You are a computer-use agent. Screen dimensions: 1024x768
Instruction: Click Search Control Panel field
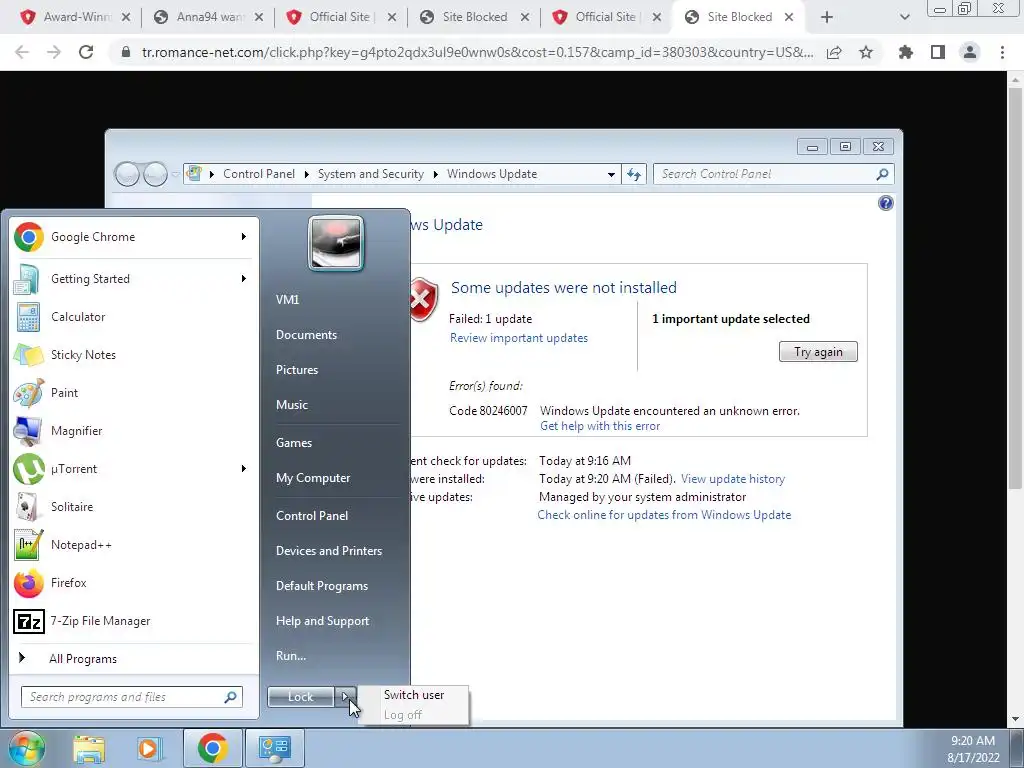click(773, 174)
